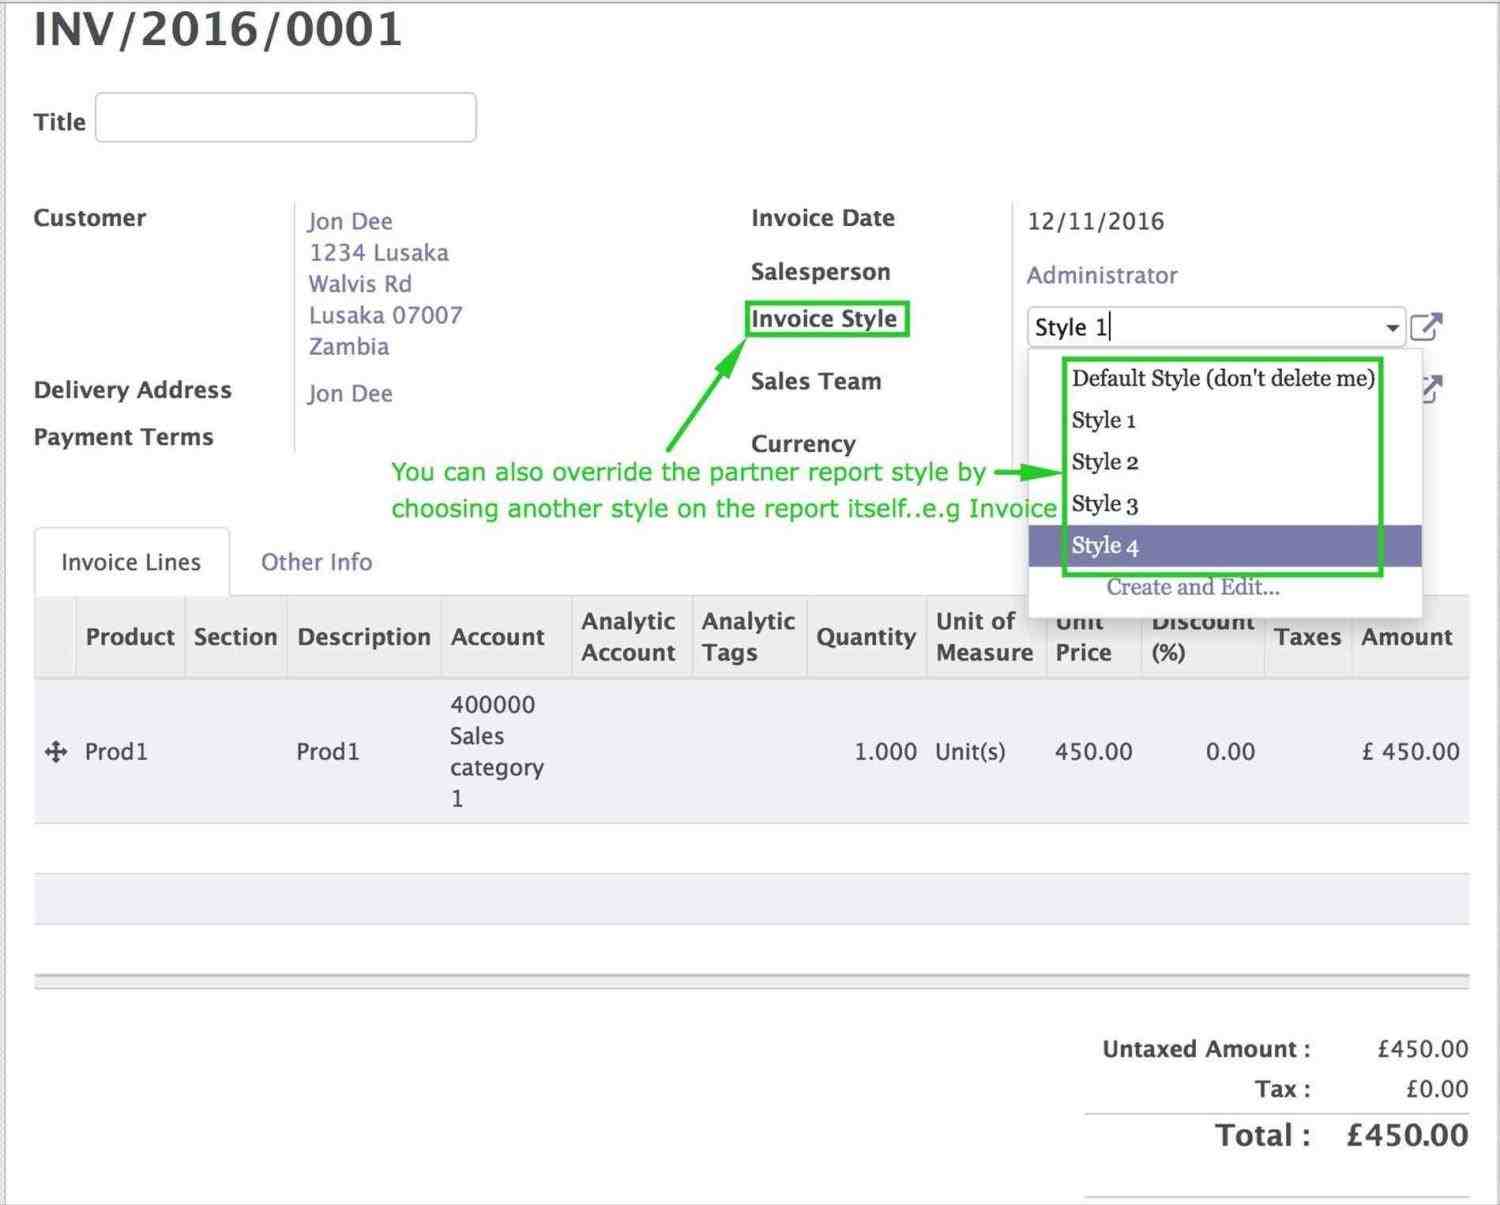Open Administrator salesperson link
The image size is (1500, 1205).
click(x=1102, y=275)
